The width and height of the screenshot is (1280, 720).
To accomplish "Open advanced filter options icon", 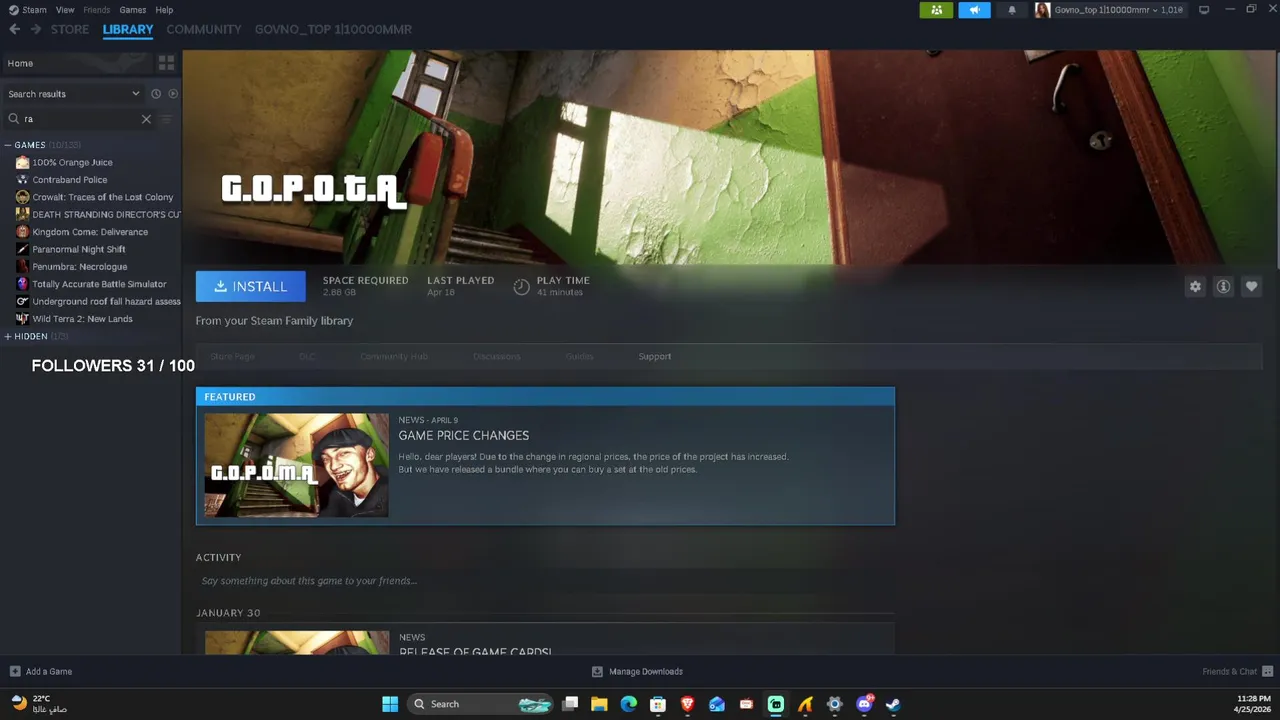I will tap(166, 119).
